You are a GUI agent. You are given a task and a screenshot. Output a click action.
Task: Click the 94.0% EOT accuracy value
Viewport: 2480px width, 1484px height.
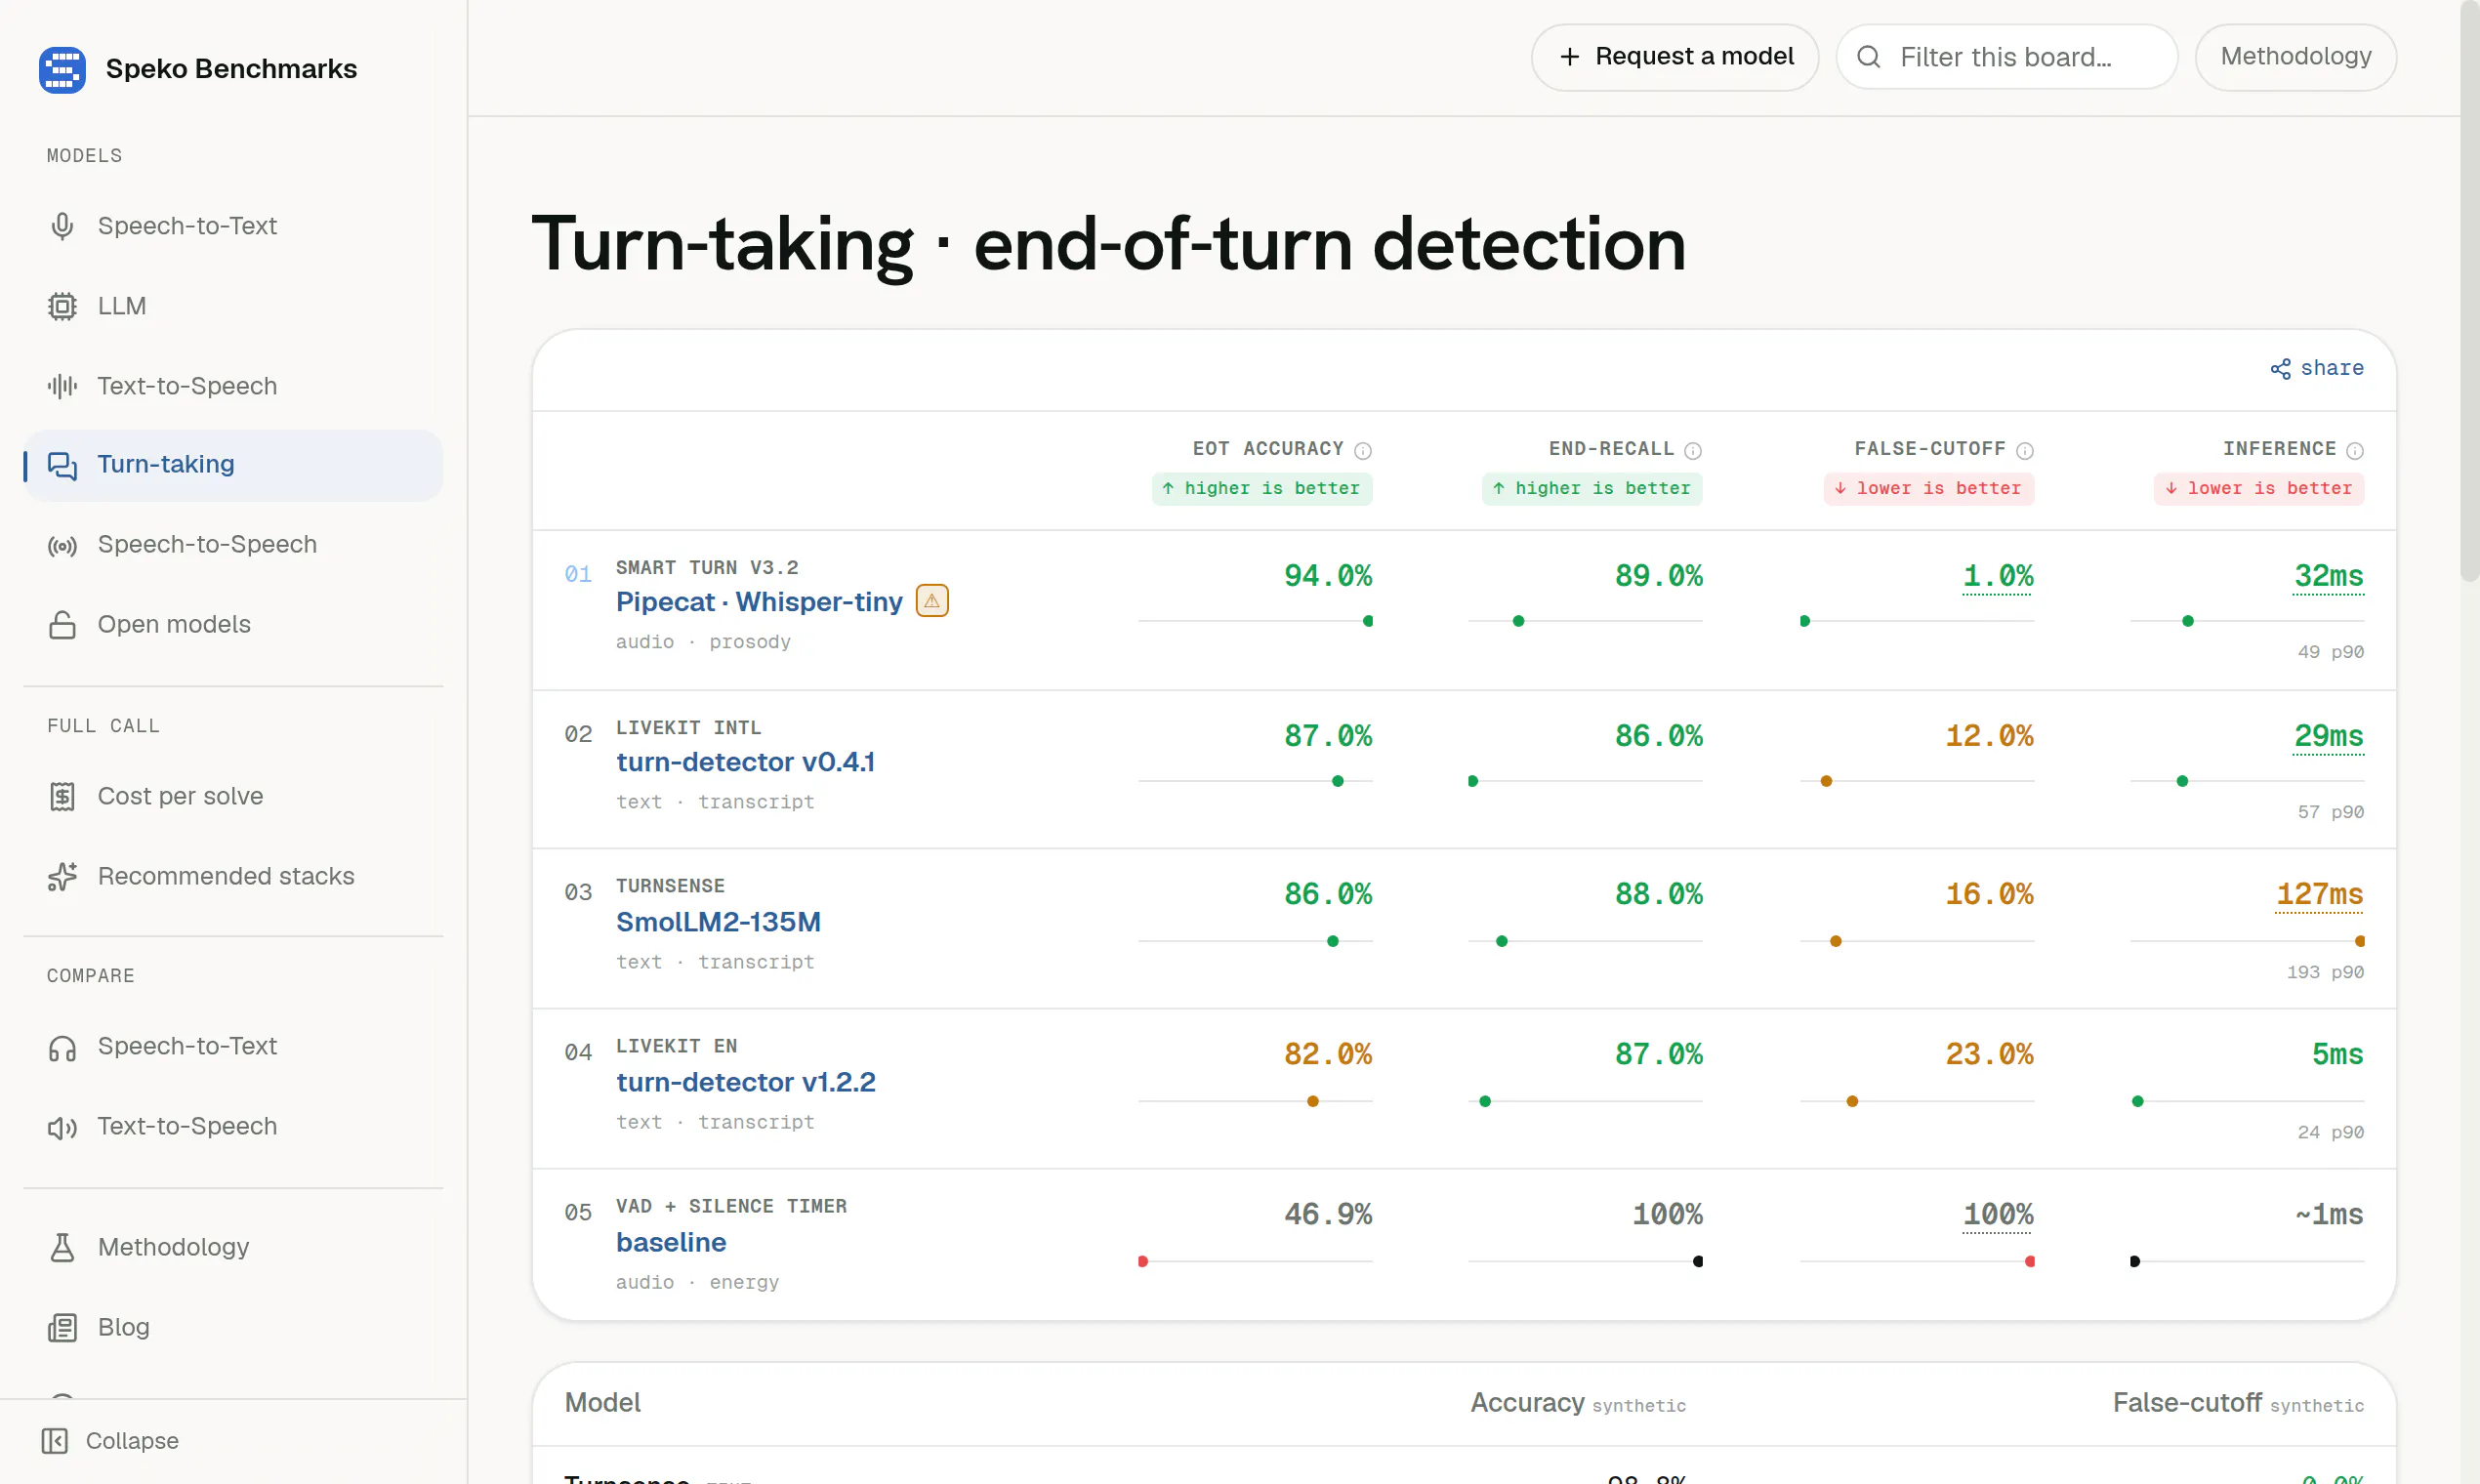click(1328, 575)
